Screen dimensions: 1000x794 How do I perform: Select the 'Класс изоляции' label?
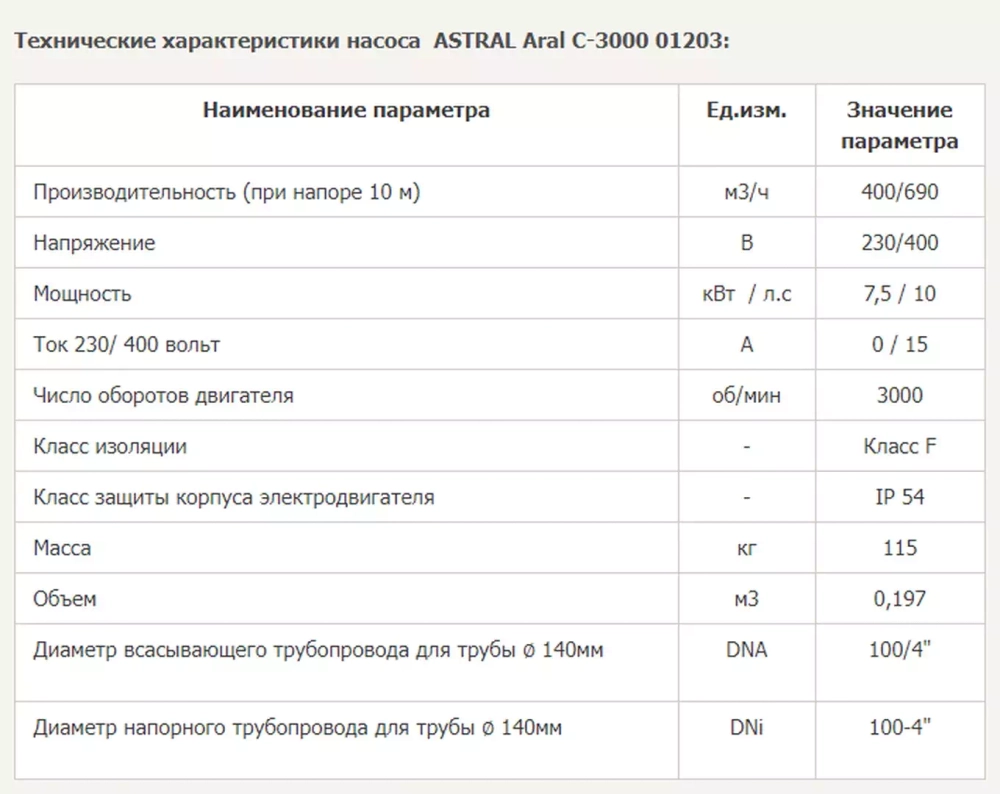110,446
